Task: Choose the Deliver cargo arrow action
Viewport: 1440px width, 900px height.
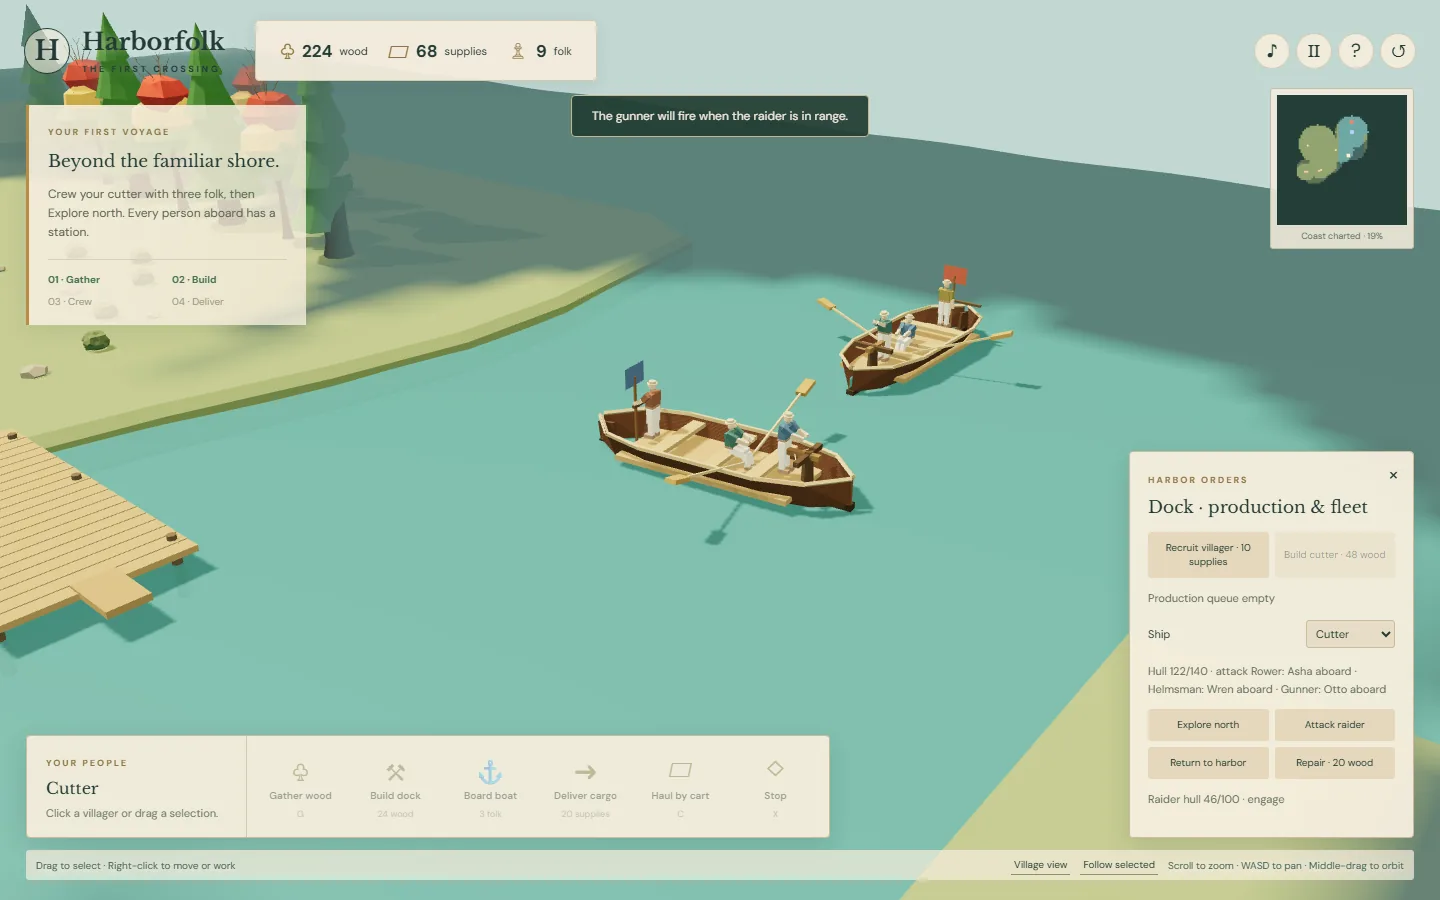Action: coord(585,787)
